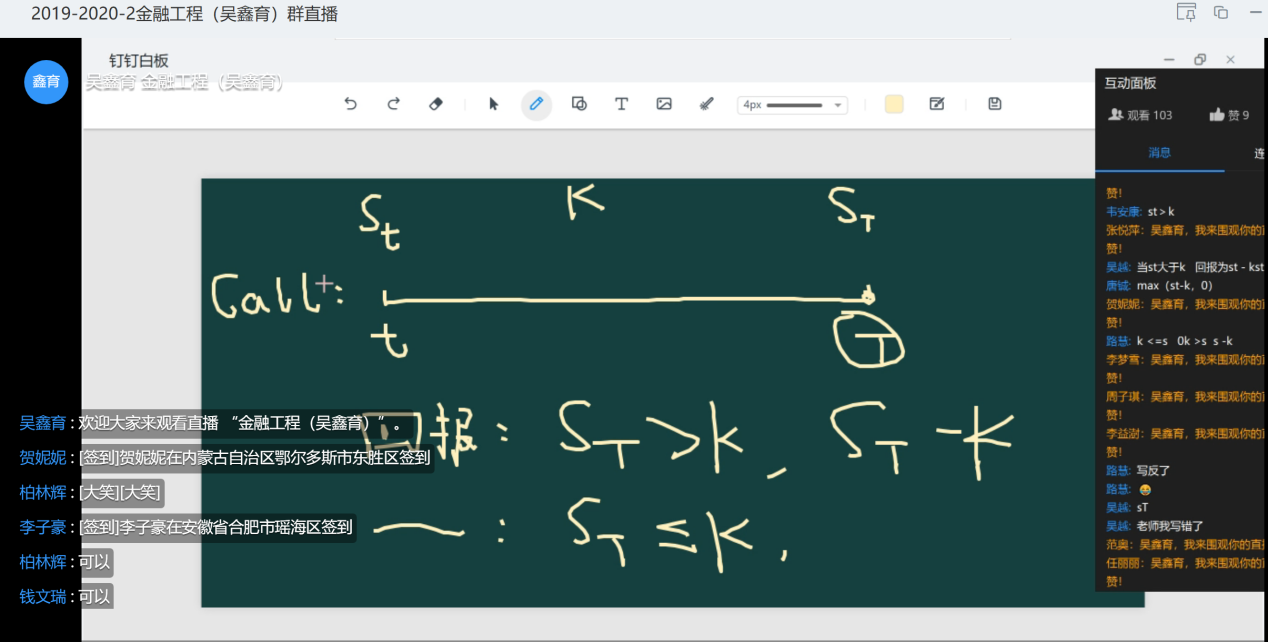The height and width of the screenshot is (642, 1268).
Task: Click 柏林辉 '[大笑][大笑]' chat line
Action: [x=91, y=493]
